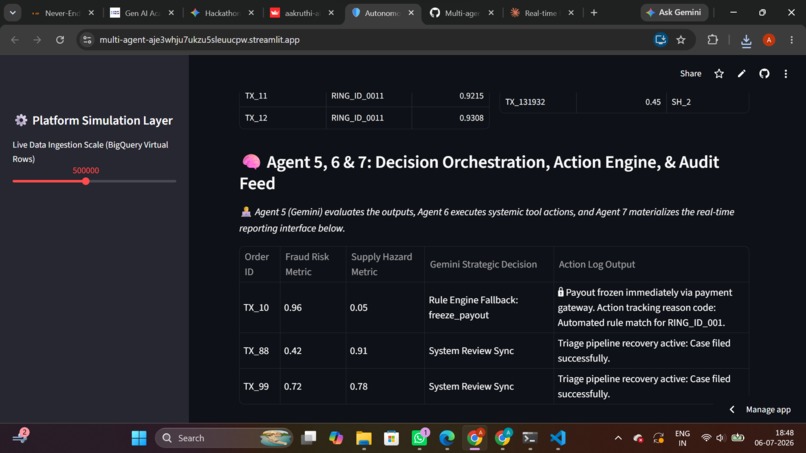Viewport: 806px width, 453px height.
Task: Open browser Downloads icon
Action: [x=746, y=40]
